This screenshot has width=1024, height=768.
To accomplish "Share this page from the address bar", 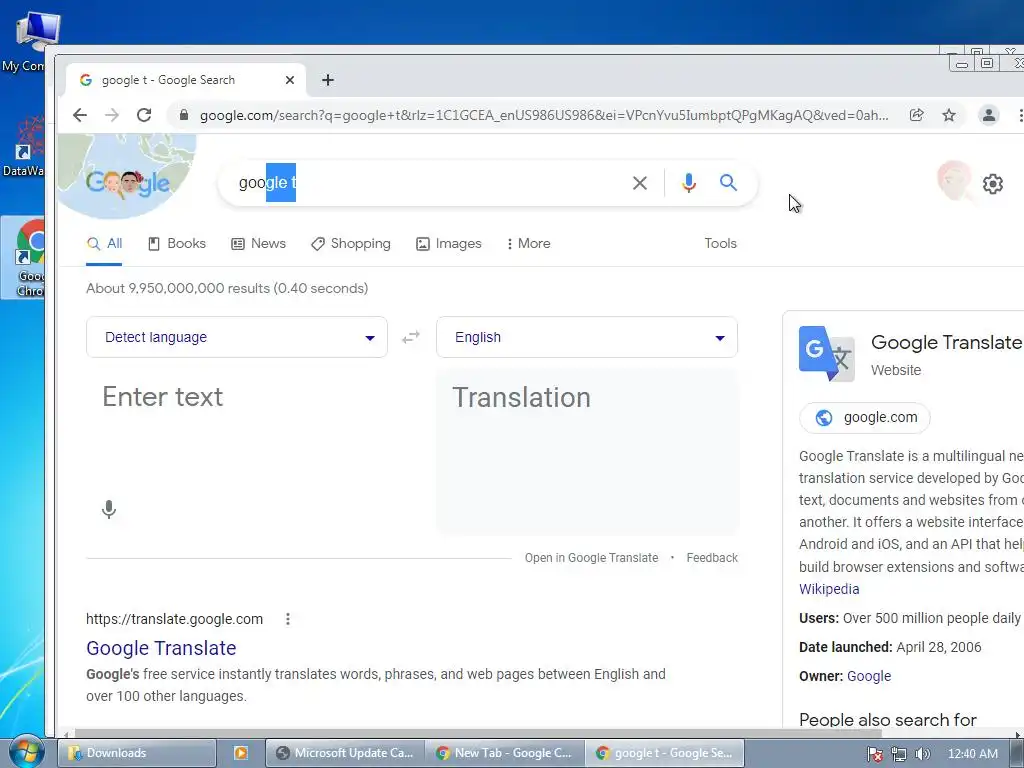I will (917, 116).
